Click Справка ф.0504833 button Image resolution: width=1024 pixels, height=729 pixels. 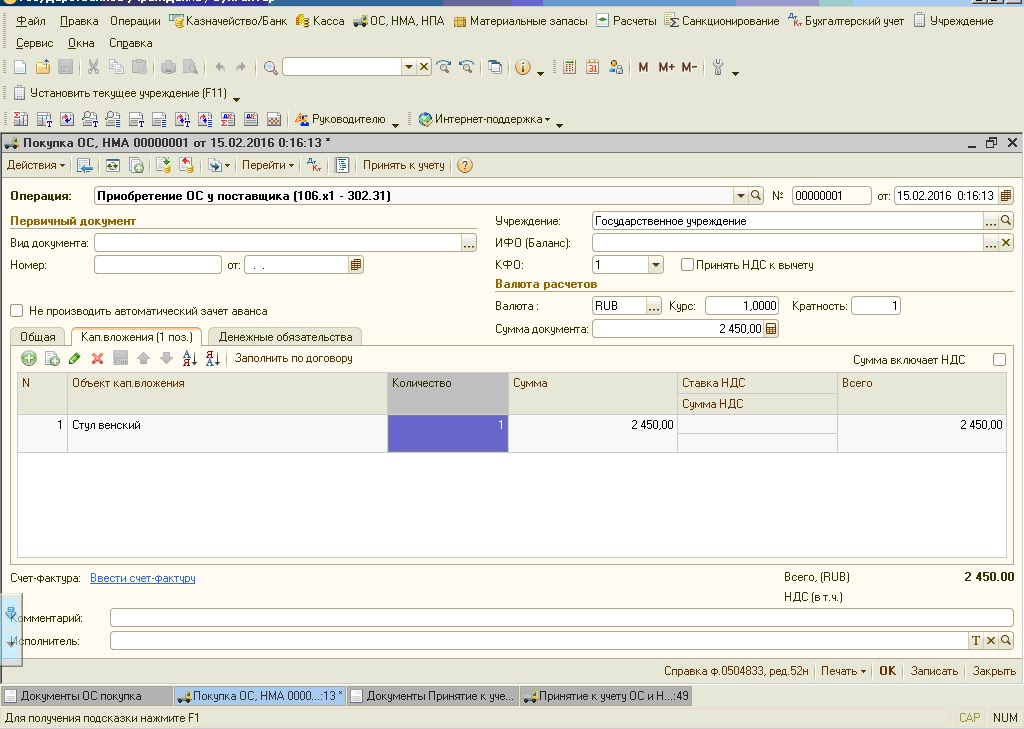tap(736, 671)
